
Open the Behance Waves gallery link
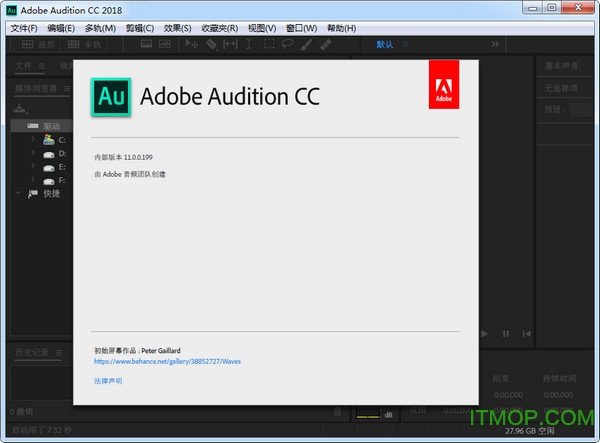tap(167, 362)
